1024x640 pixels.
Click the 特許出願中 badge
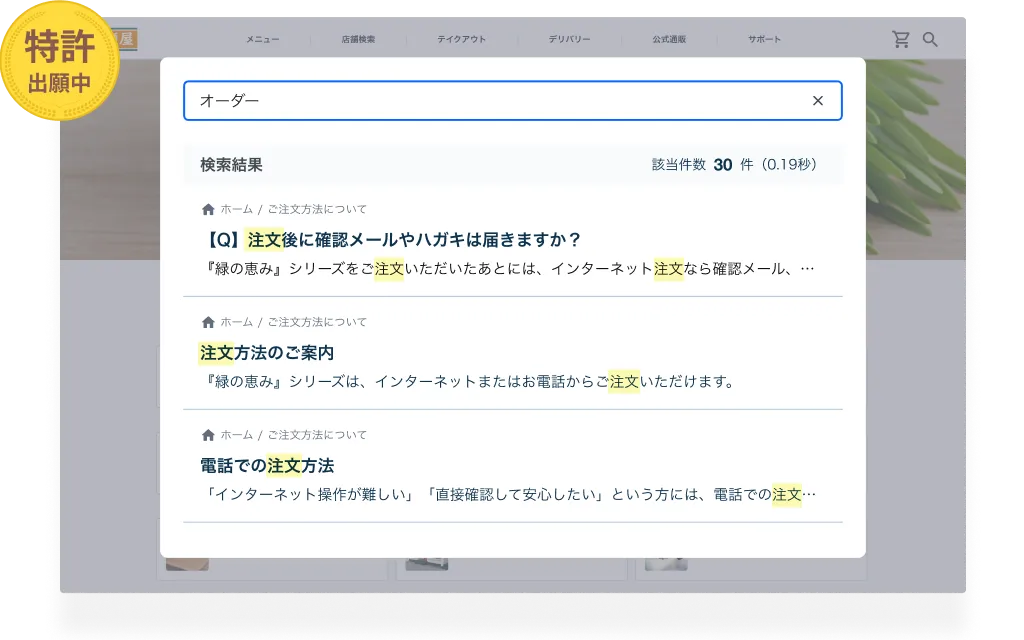click(62, 57)
